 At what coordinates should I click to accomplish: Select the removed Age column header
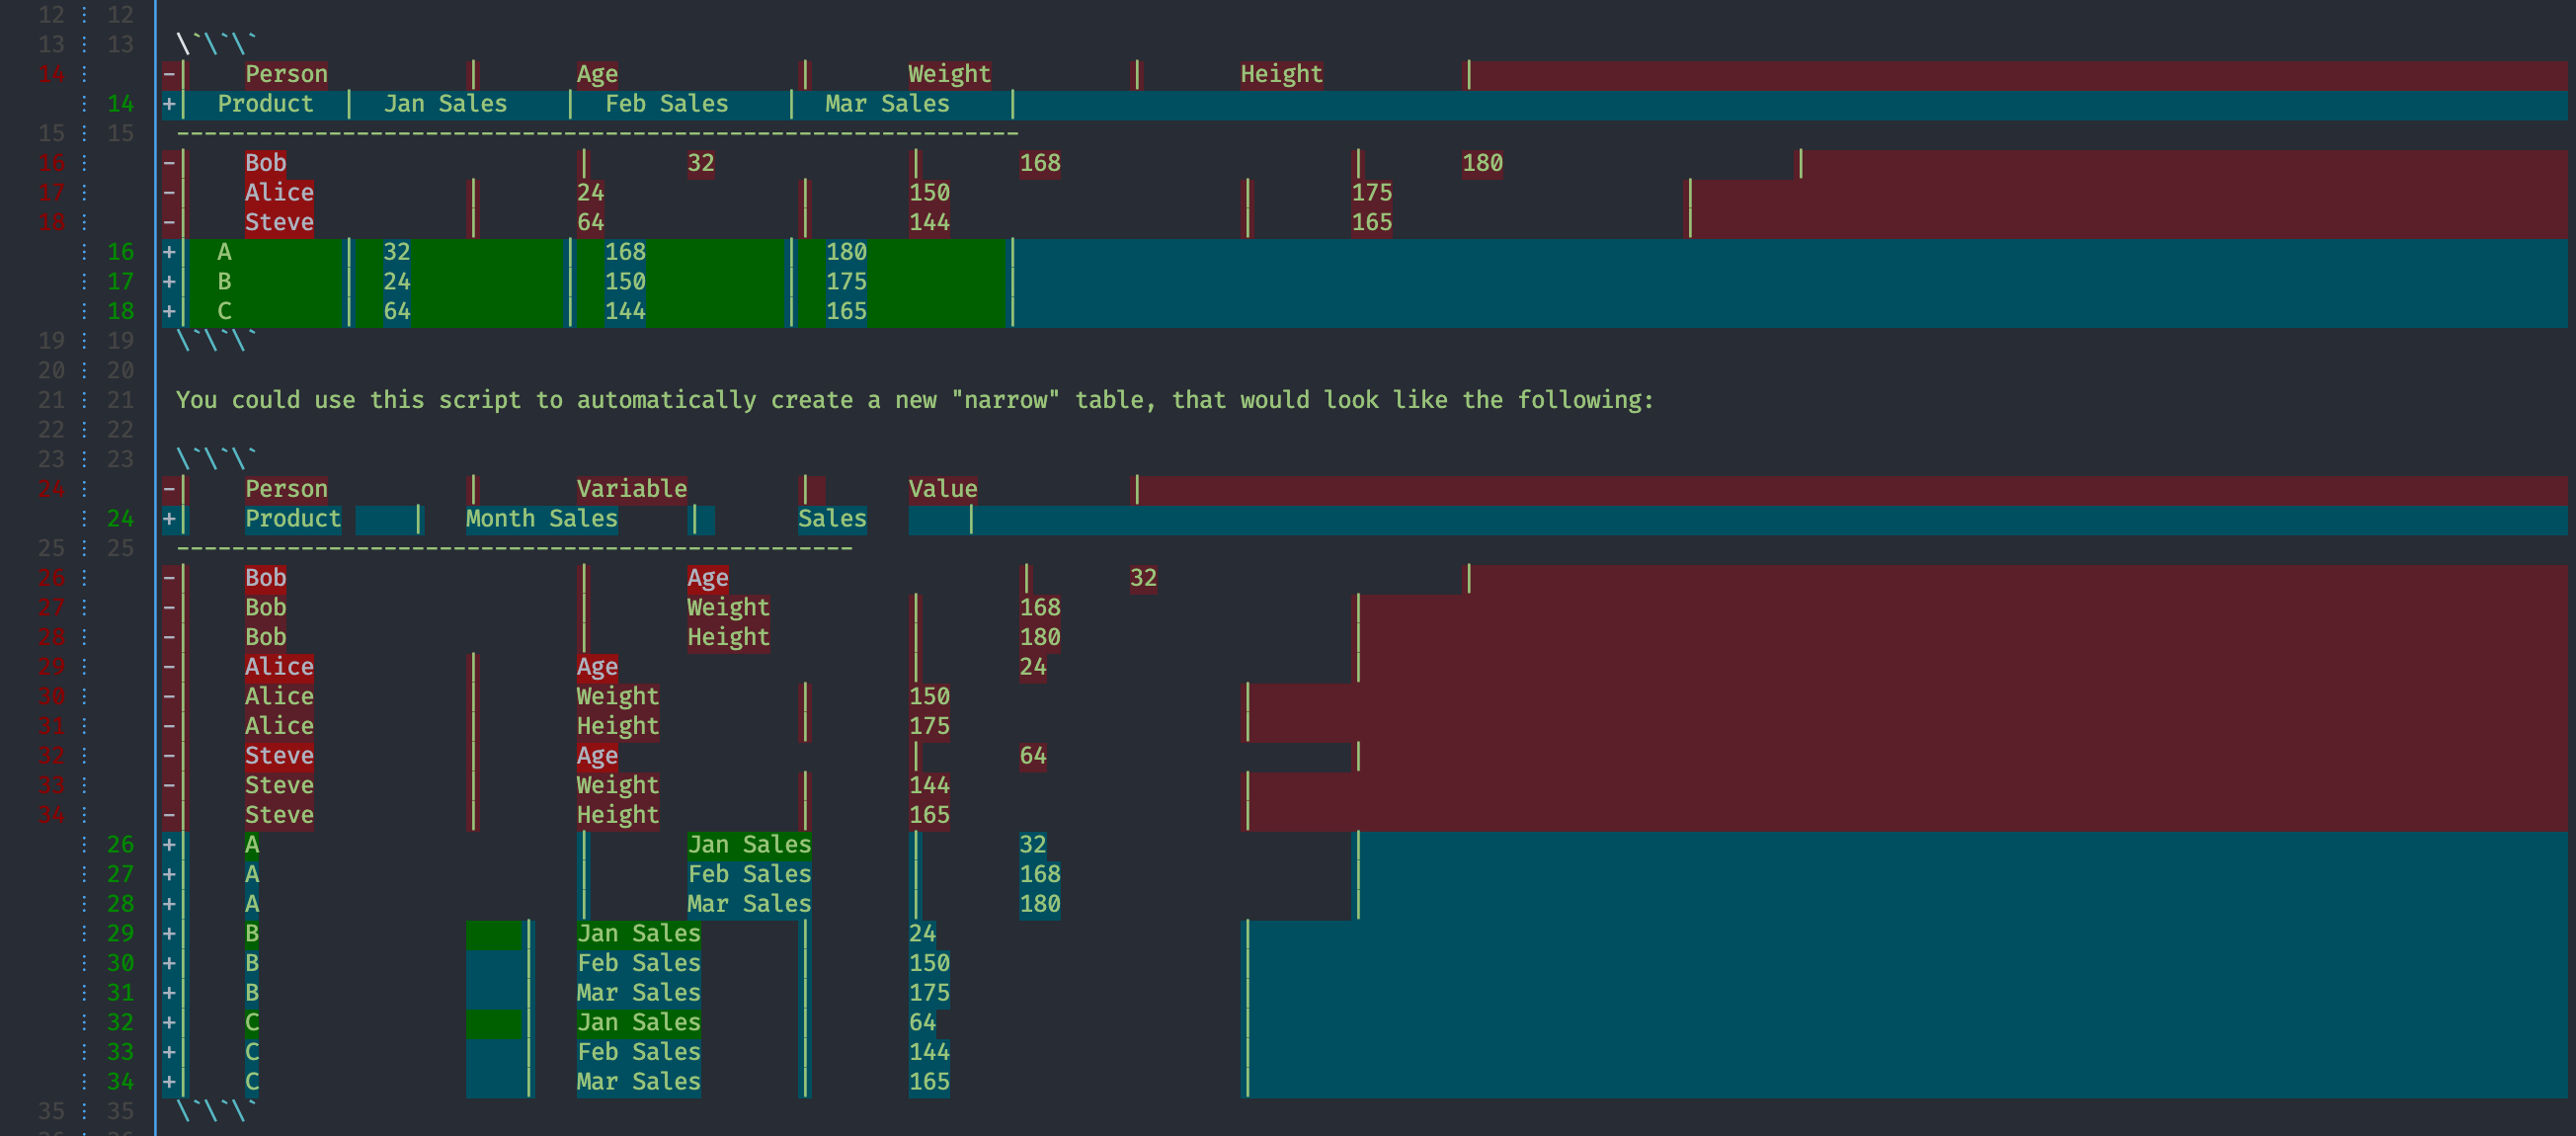coord(596,73)
